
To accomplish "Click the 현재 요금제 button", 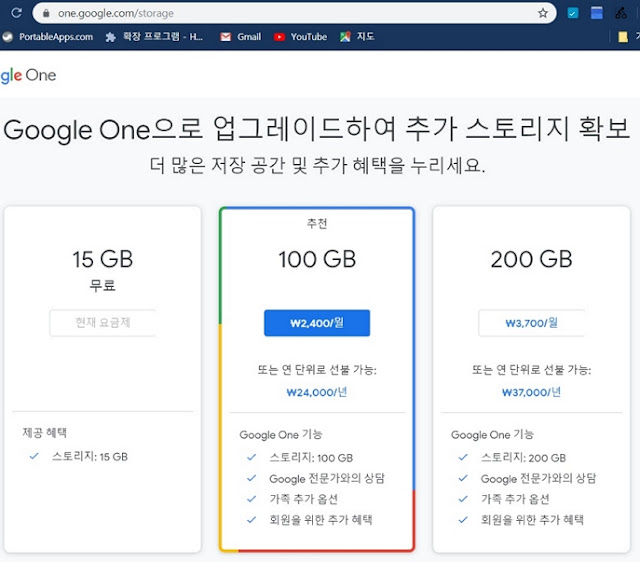I will (x=102, y=323).
